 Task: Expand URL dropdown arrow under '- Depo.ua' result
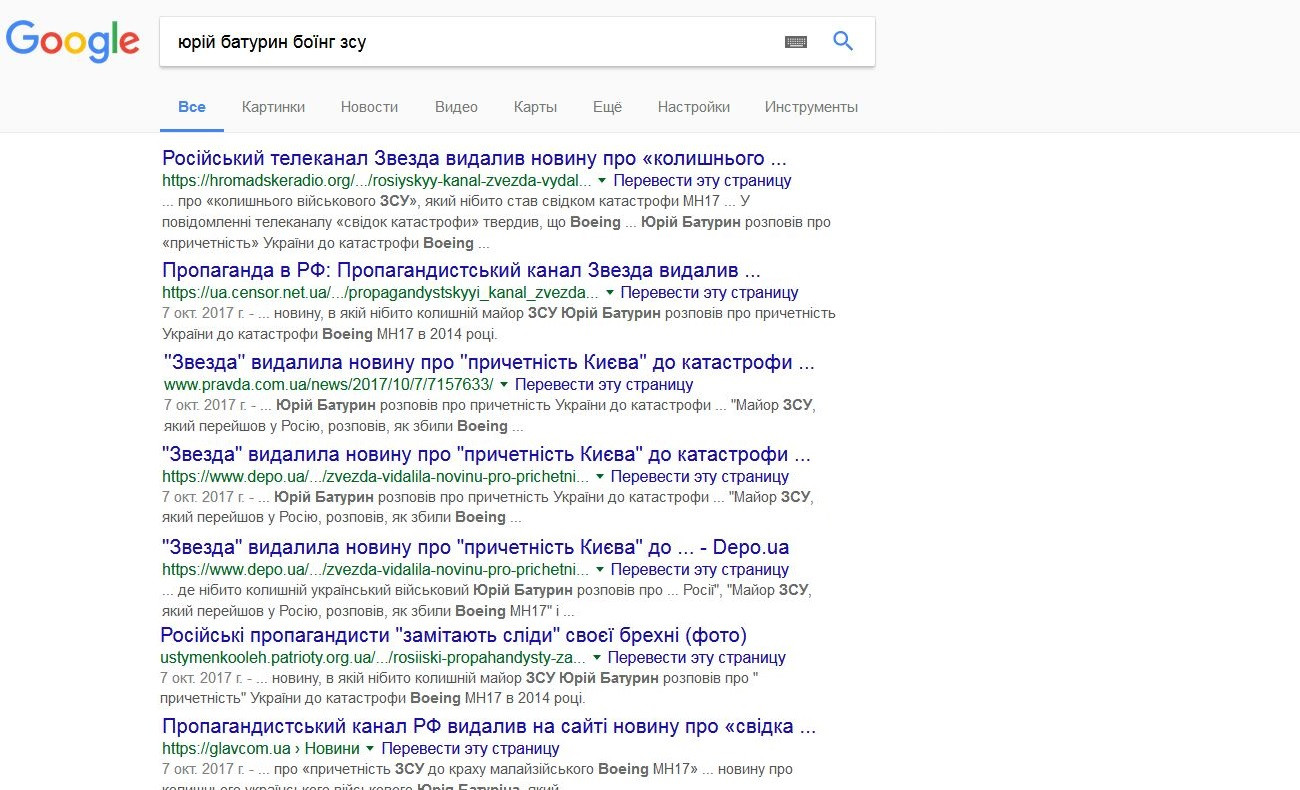tap(599, 569)
